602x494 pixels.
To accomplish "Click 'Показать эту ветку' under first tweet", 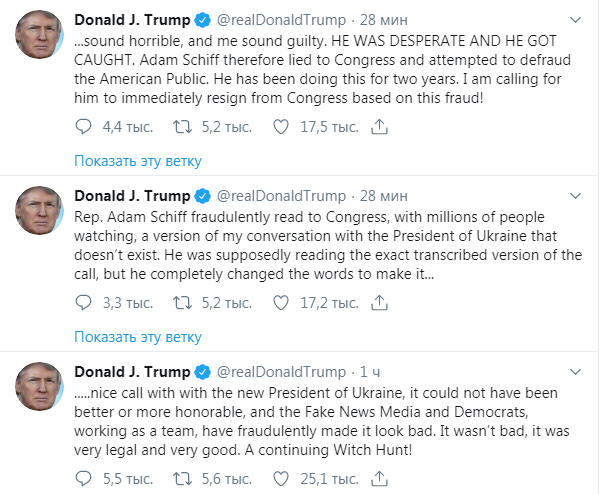I will point(138,161).
